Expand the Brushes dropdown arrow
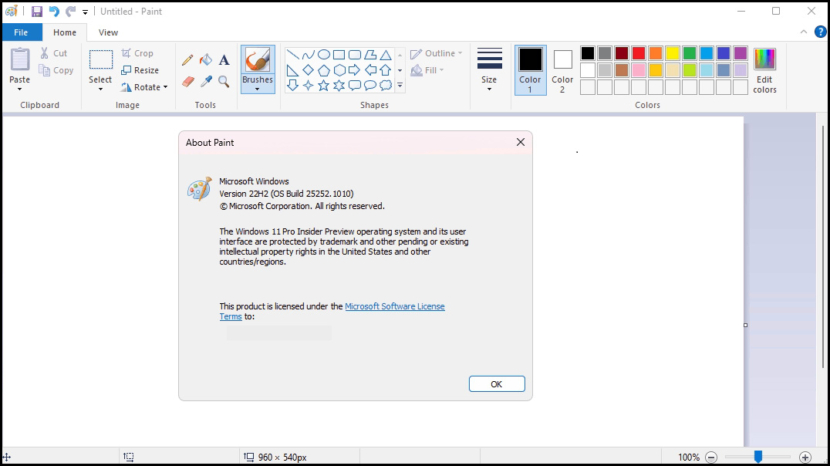This screenshot has width=830, height=466. pyautogui.click(x=257, y=89)
